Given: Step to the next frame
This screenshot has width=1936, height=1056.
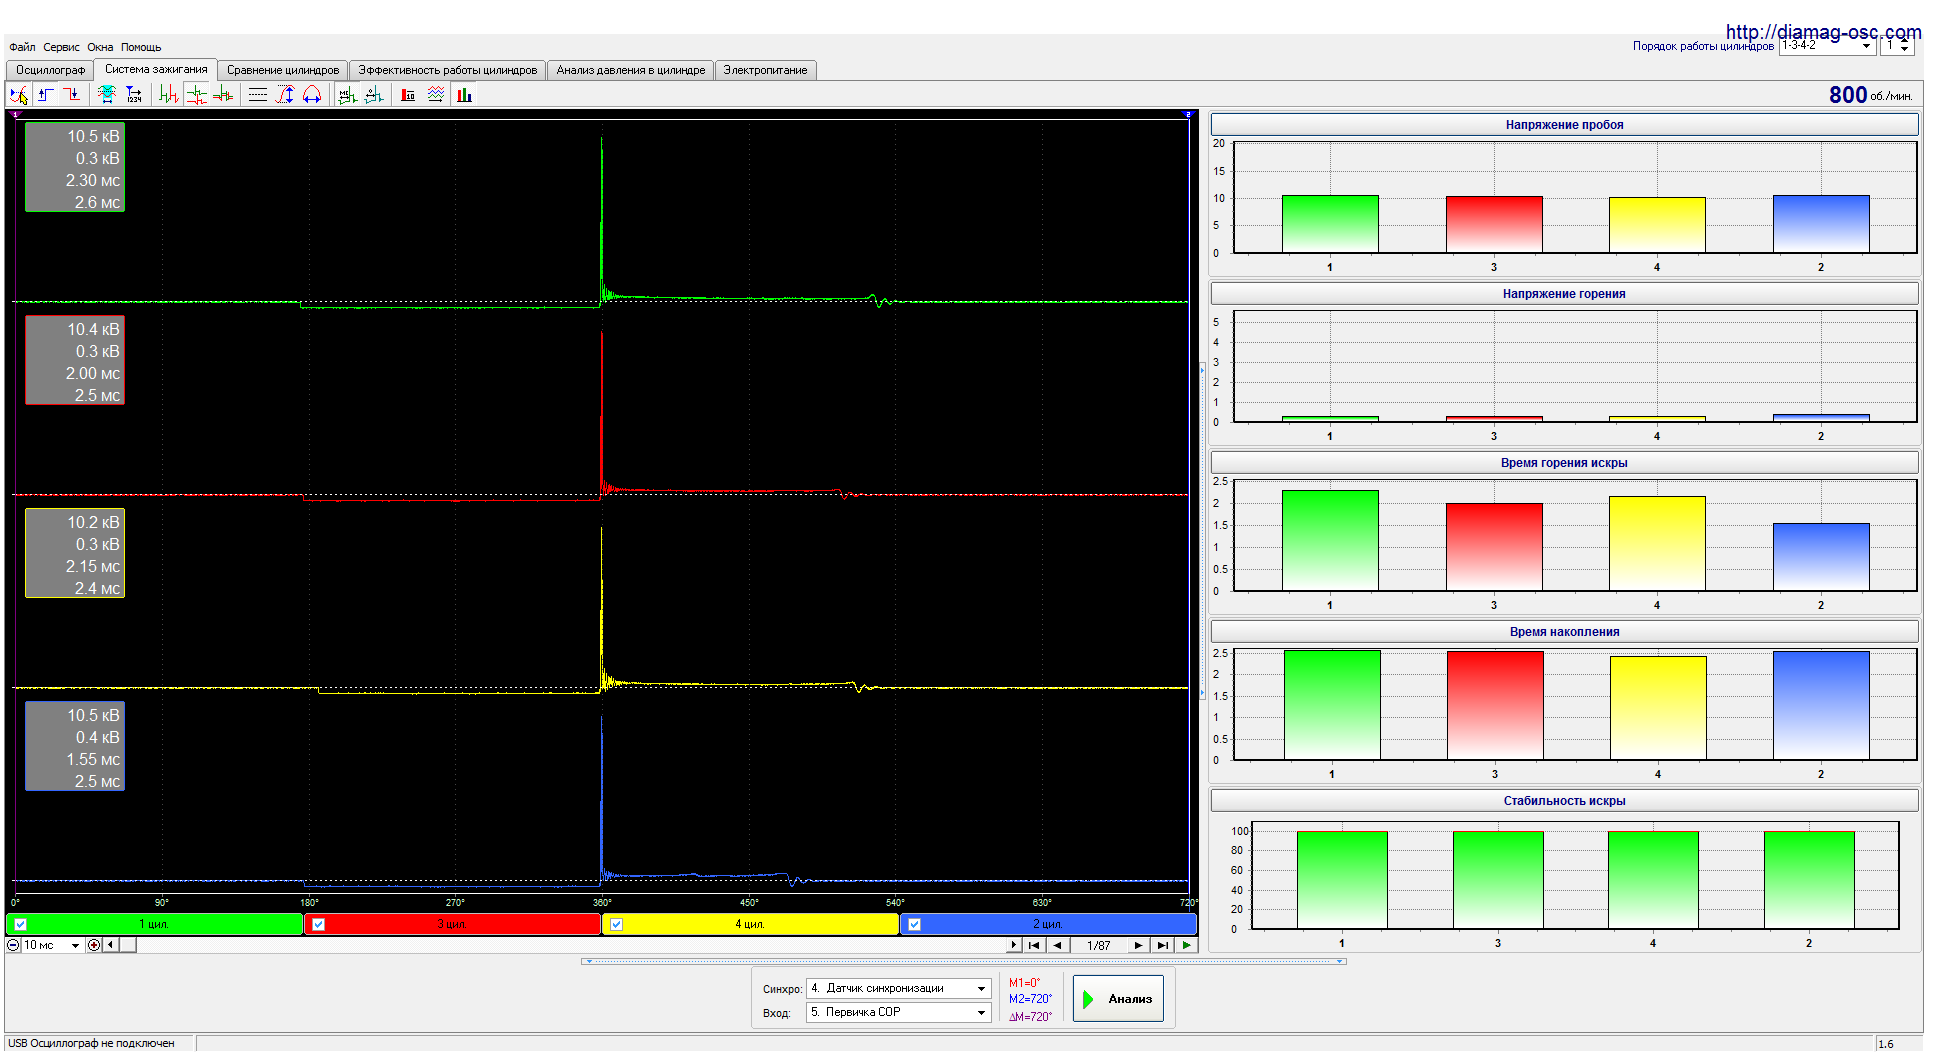Looking at the screenshot, I should [x=1138, y=945].
